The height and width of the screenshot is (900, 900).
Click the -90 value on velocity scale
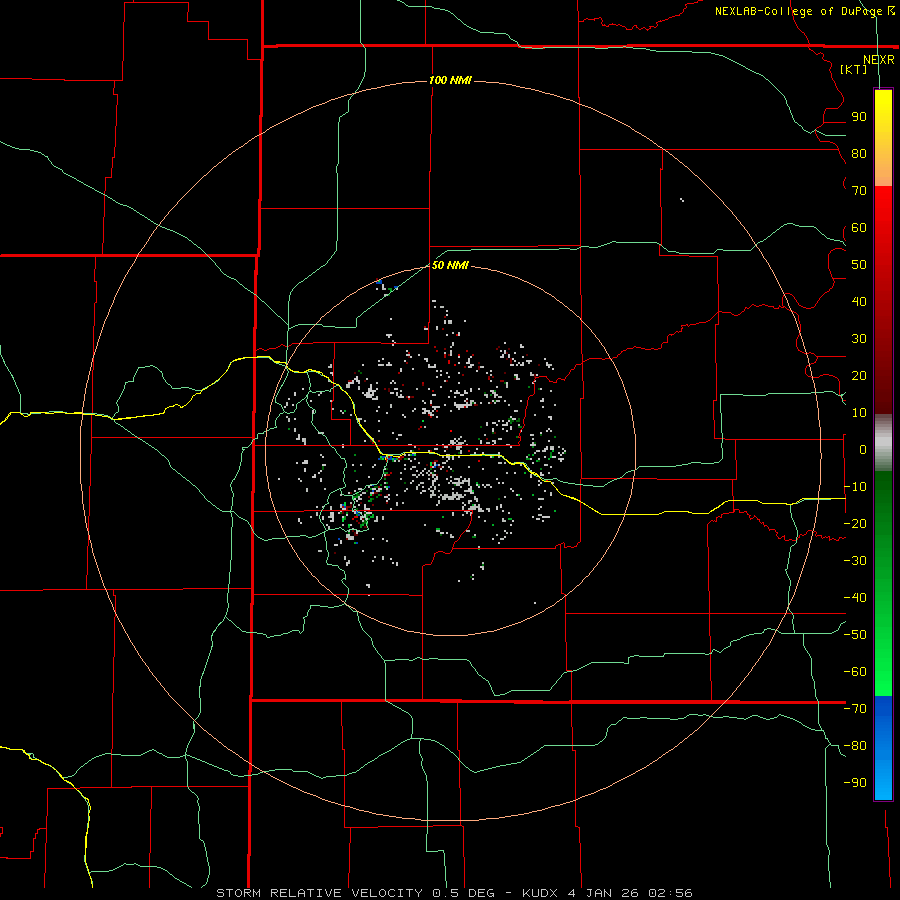[855, 783]
